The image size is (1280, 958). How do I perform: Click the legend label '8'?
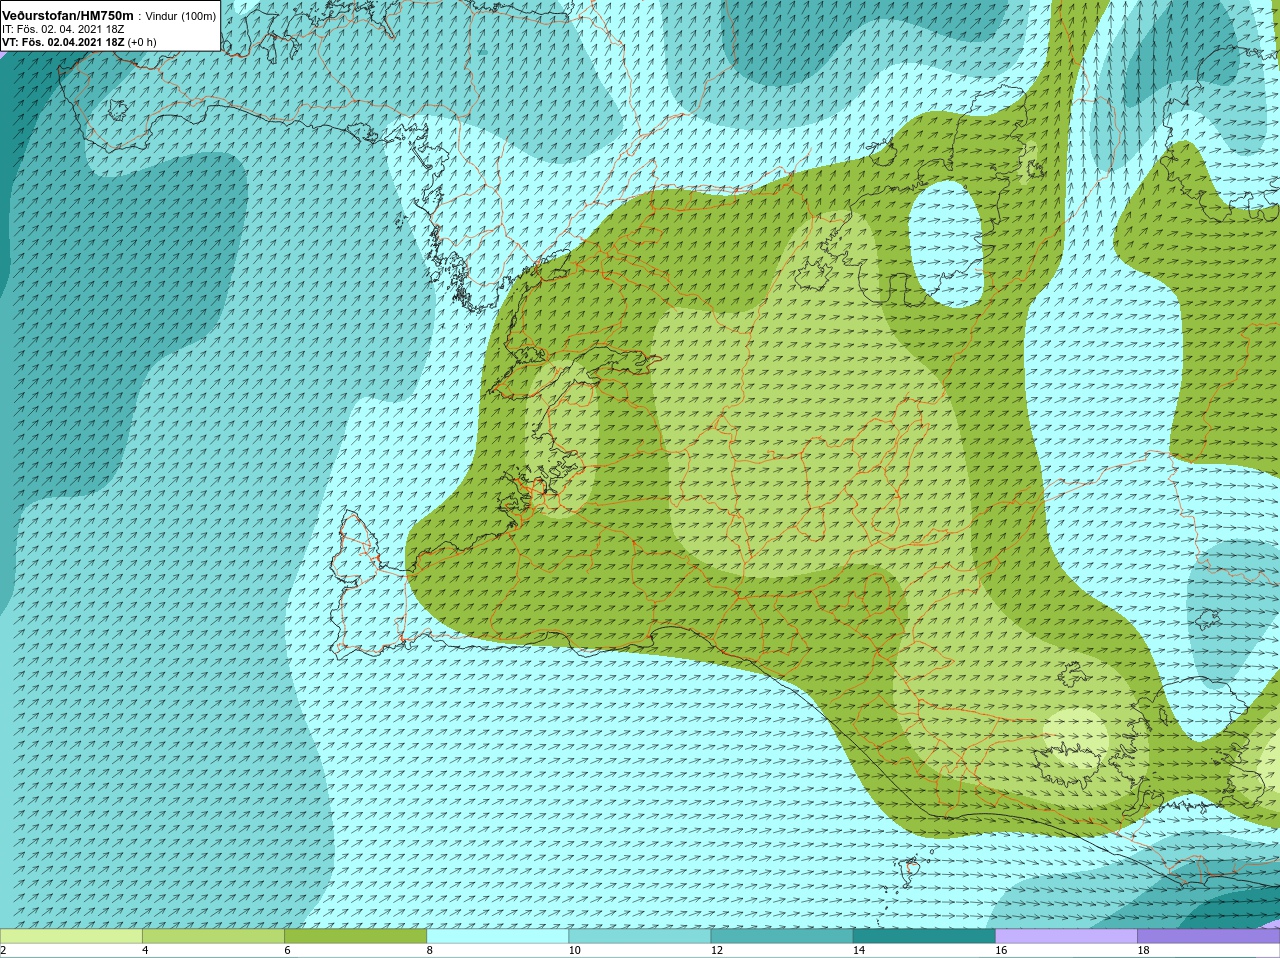point(429,950)
